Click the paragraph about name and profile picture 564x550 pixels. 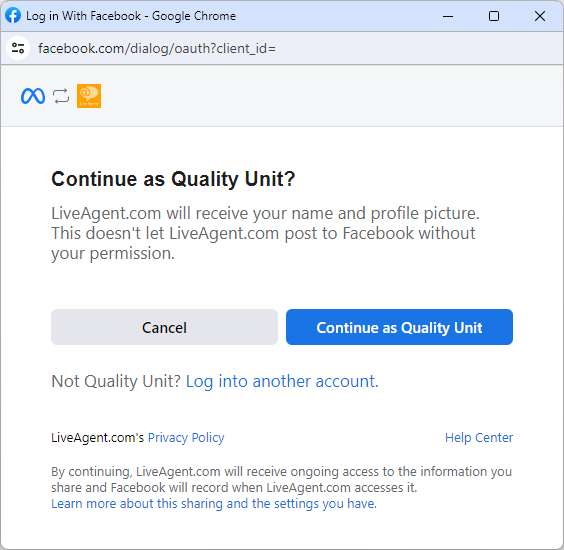click(x=265, y=233)
